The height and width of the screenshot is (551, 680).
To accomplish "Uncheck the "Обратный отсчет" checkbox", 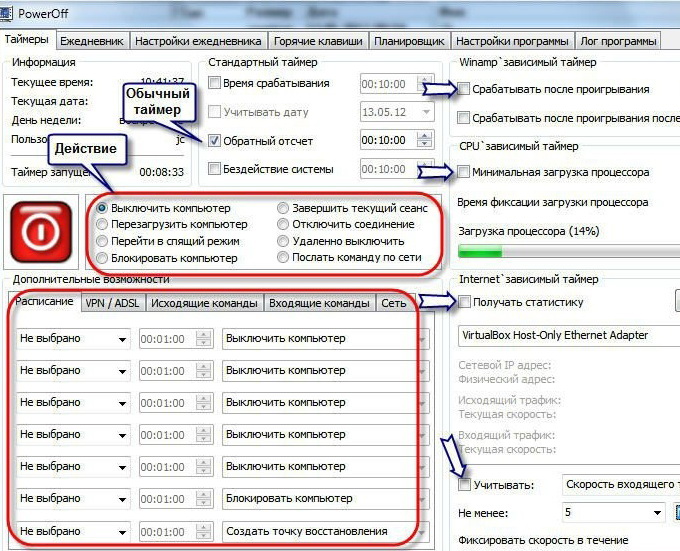I will click(x=214, y=140).
